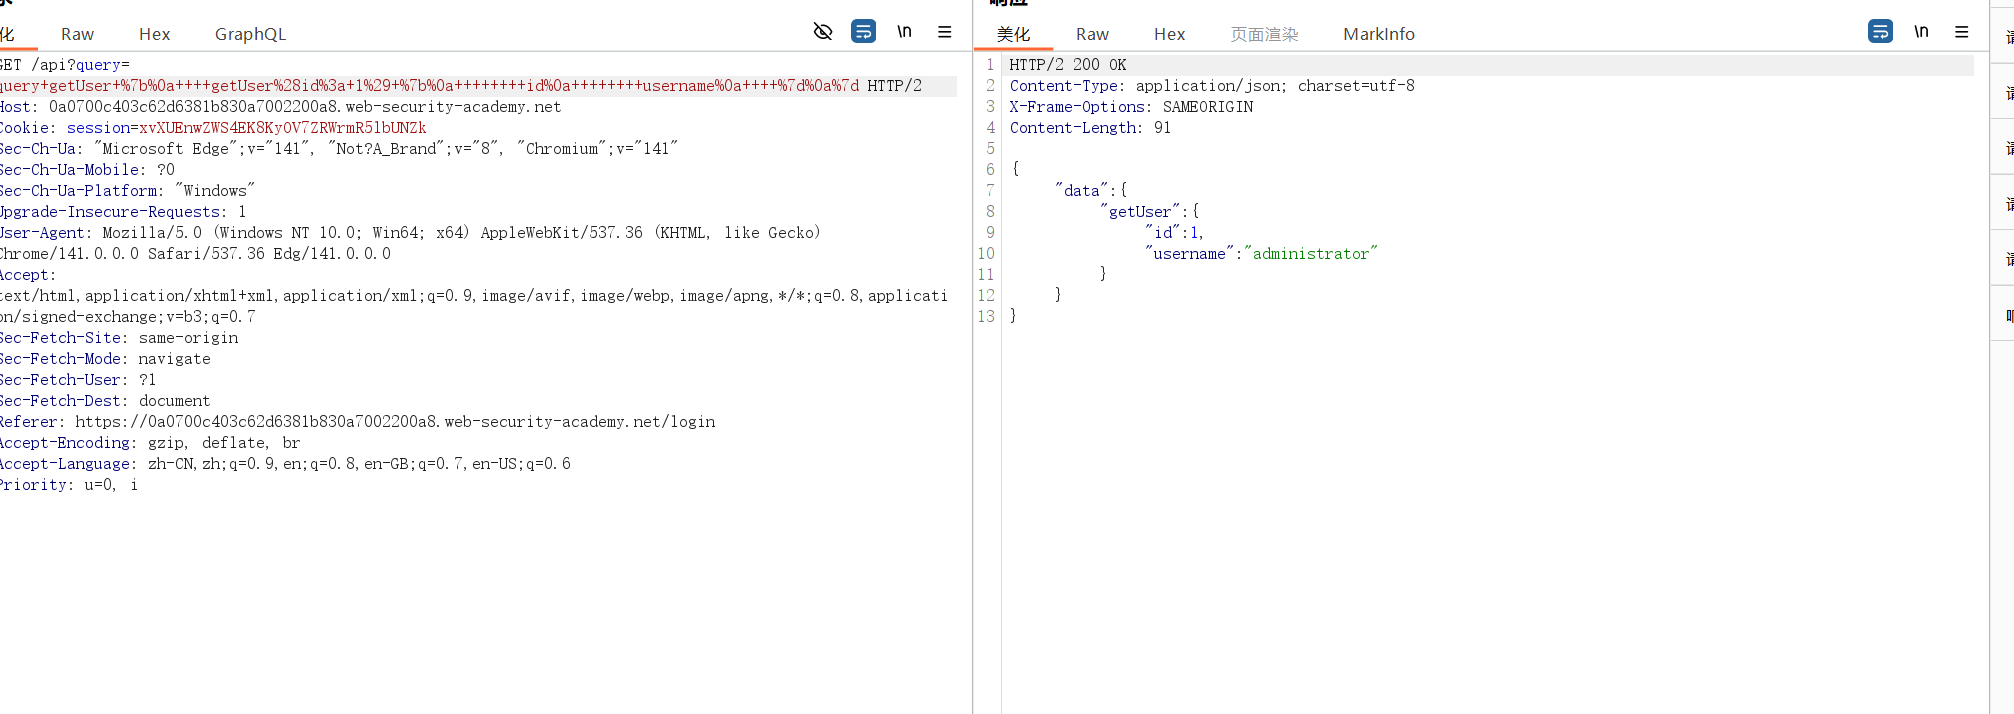
Task: Open the GraphQL tab in the request pane
Action: (x=250, y=34)
